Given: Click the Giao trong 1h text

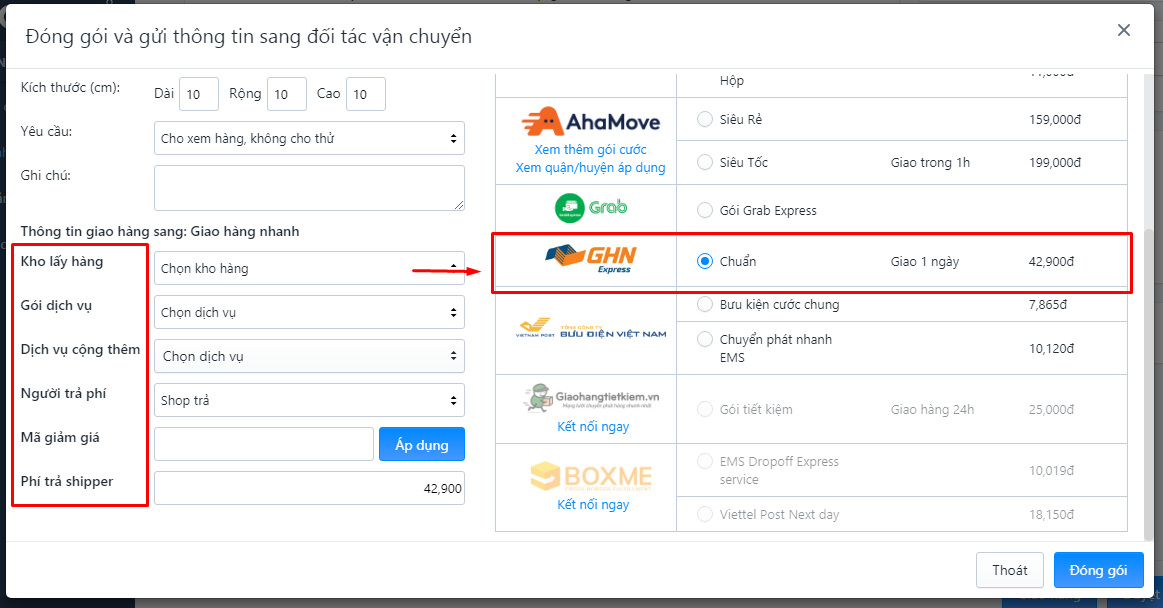Looking at the screenshot, I should (x=930, y=162).
